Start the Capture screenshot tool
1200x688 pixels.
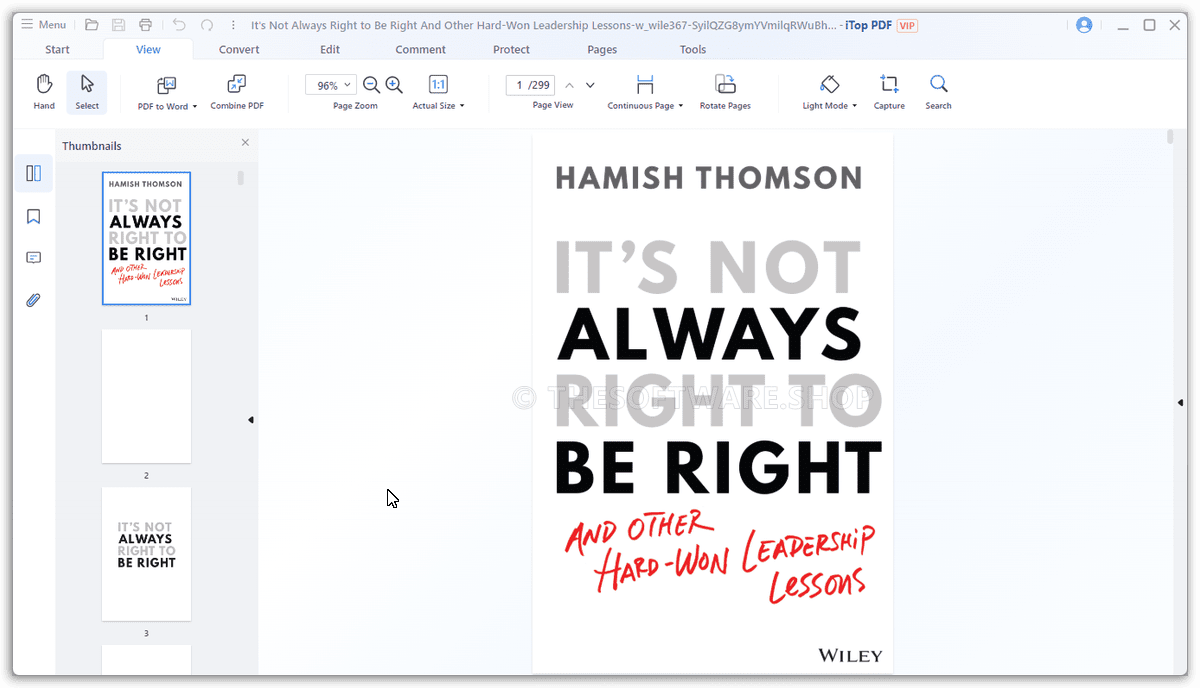(x=889, y=92)
